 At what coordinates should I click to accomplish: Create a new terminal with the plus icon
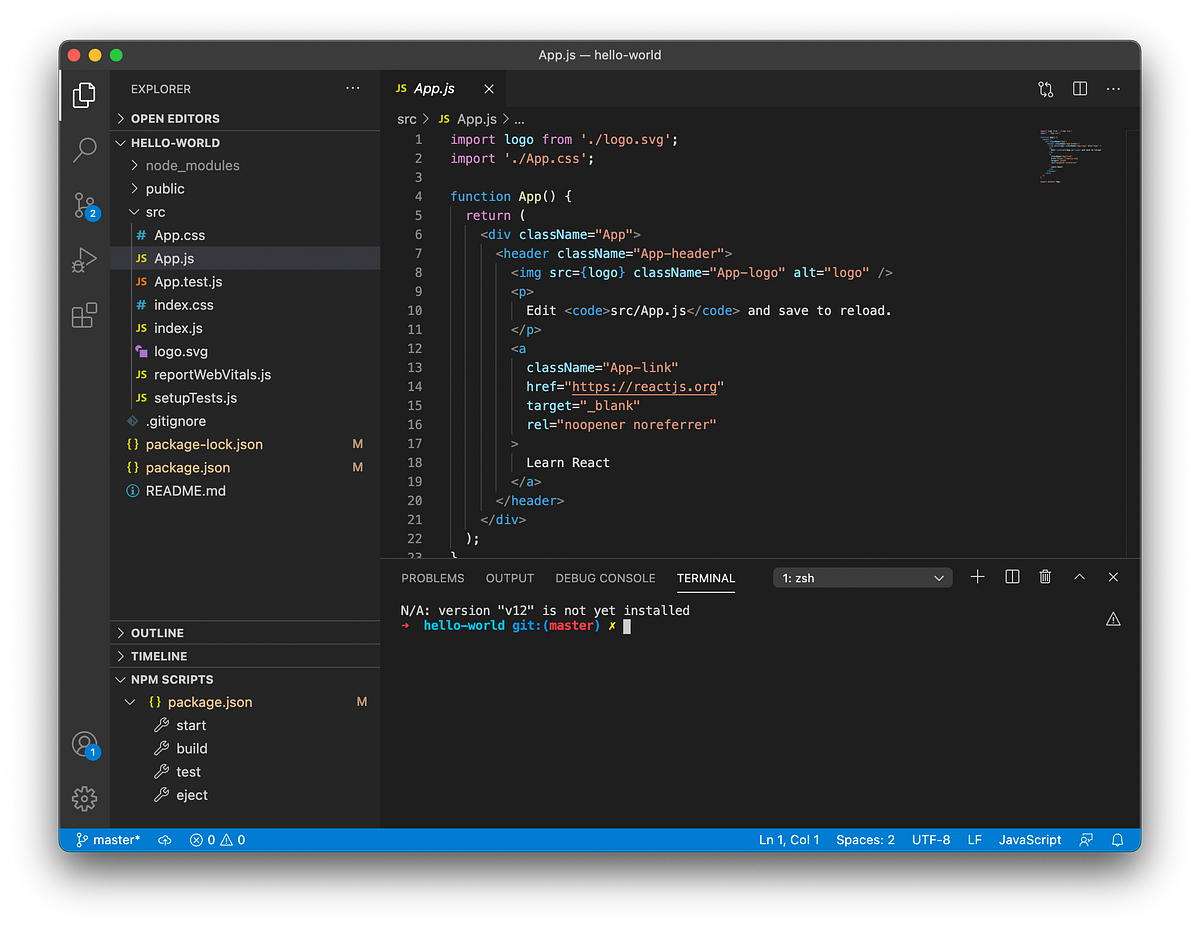[x=977, y=577]
